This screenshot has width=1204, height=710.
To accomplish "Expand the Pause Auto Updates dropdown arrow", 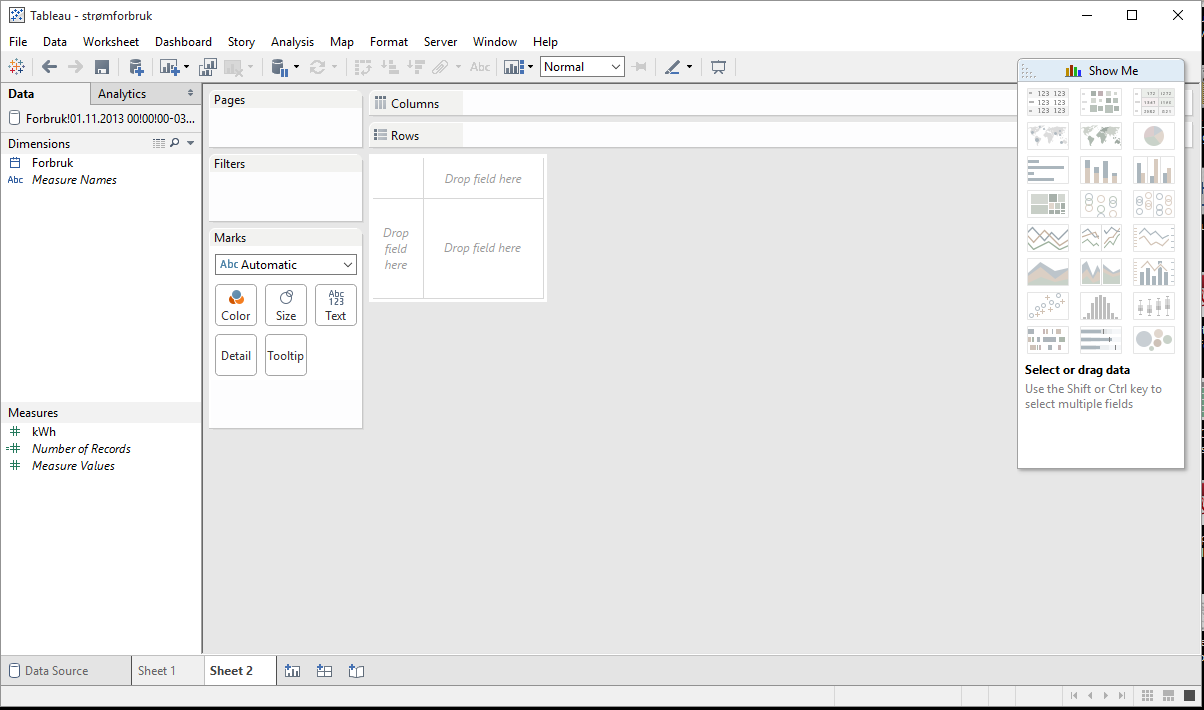I will [296, 68].
